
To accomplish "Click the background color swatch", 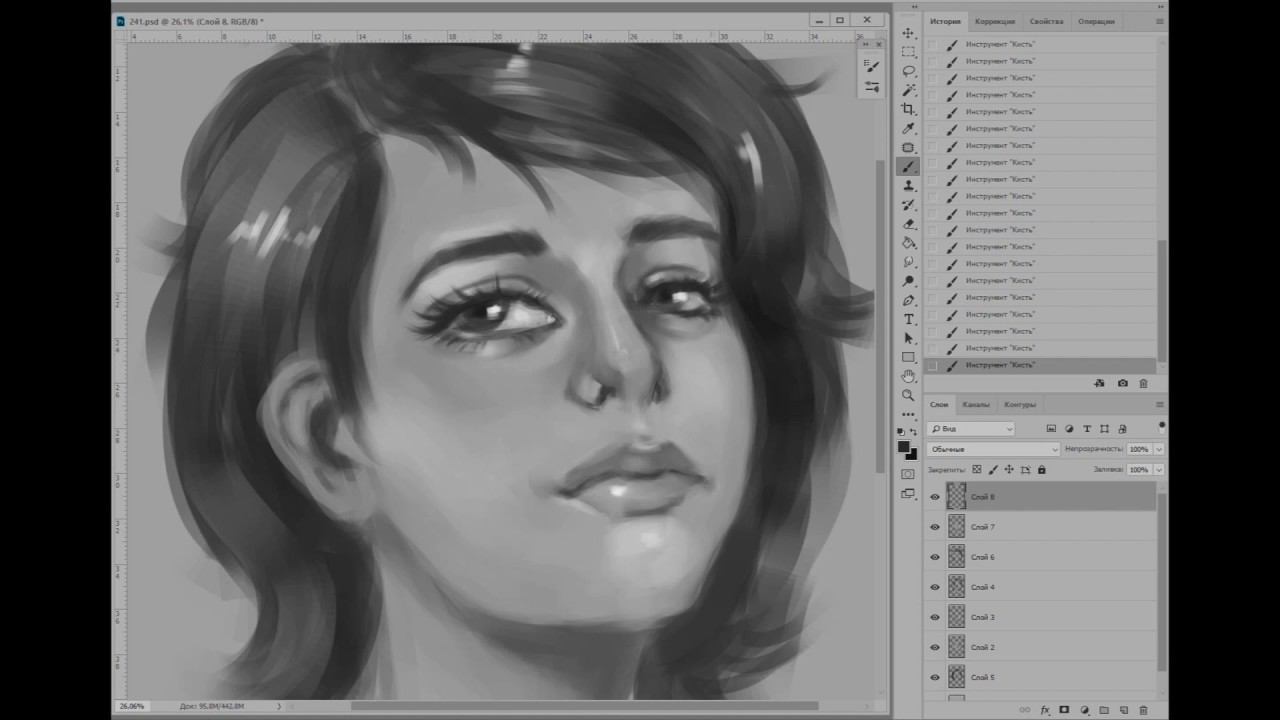I will [x=912, y=454].
